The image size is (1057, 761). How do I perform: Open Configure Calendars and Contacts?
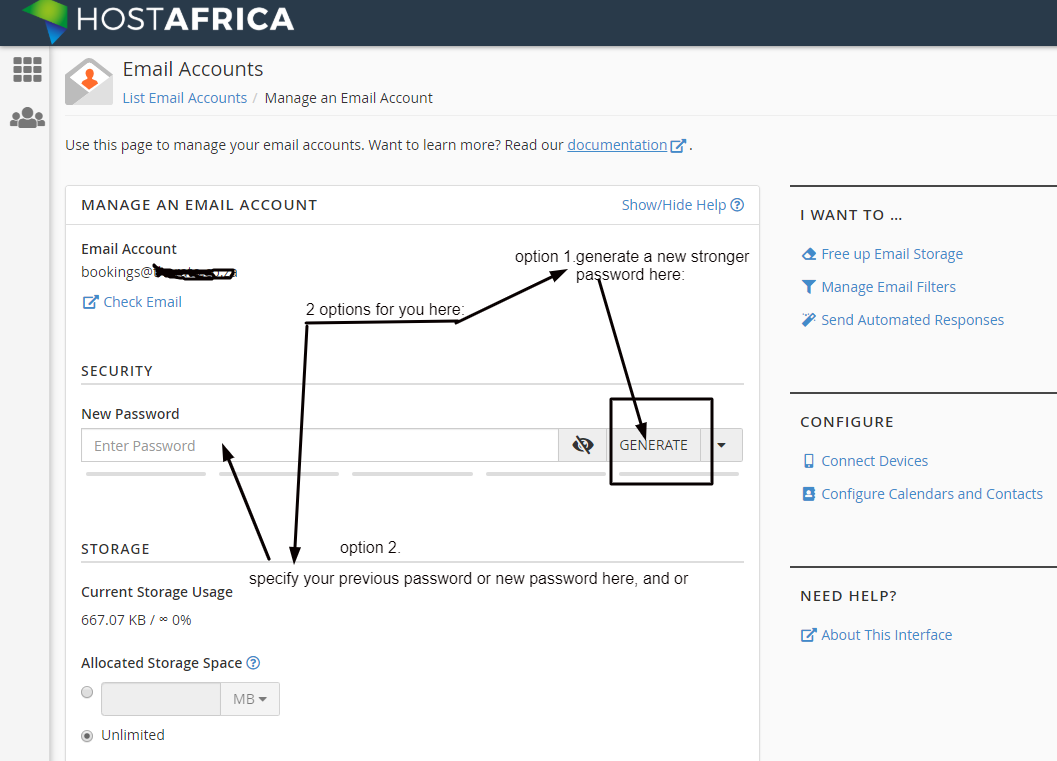pyautogui.click(x=931, y=494)
